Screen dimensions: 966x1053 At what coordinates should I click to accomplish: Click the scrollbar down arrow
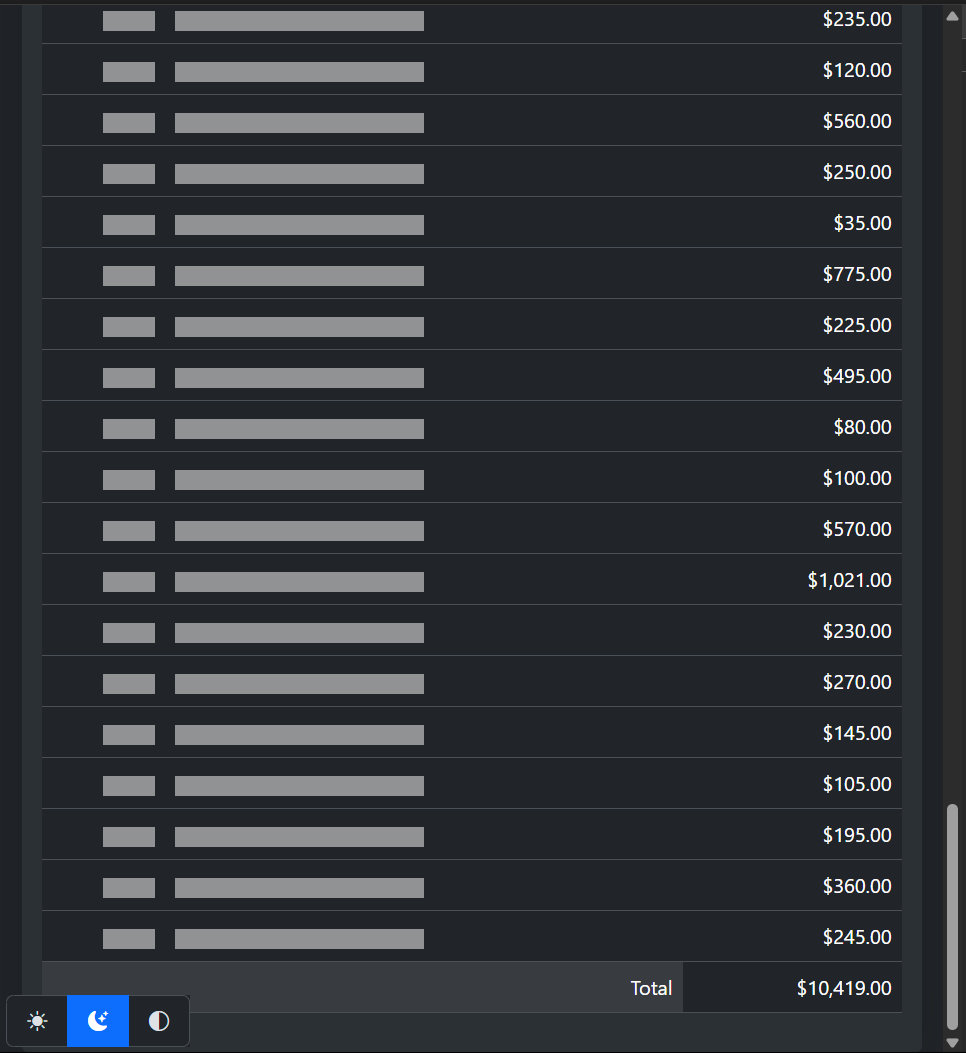point(952,1042)
